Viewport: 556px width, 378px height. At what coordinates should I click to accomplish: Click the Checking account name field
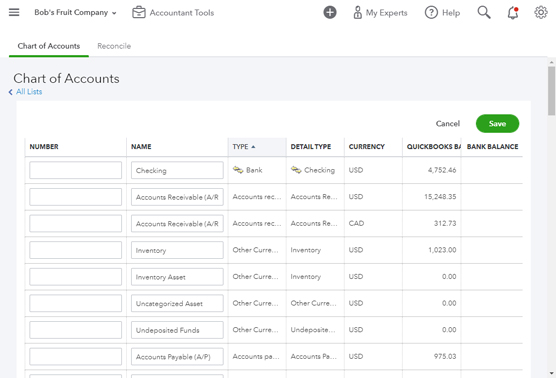click(x=177, y=170)
